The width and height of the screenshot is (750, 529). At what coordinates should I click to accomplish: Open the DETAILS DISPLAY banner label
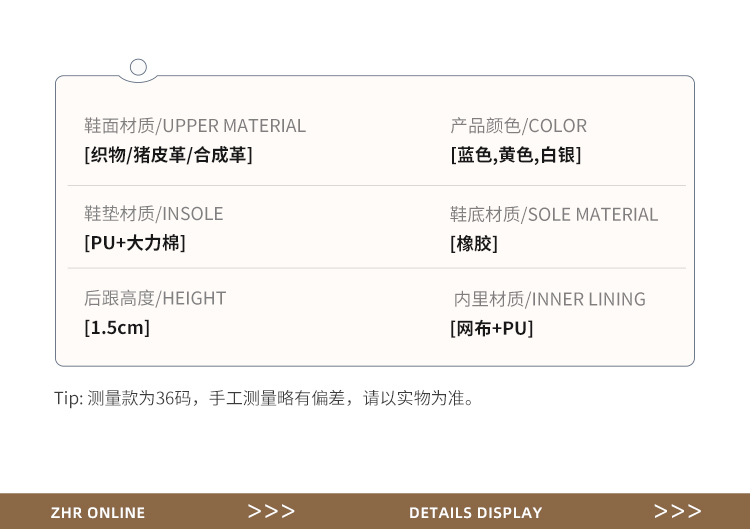(475, 513)
